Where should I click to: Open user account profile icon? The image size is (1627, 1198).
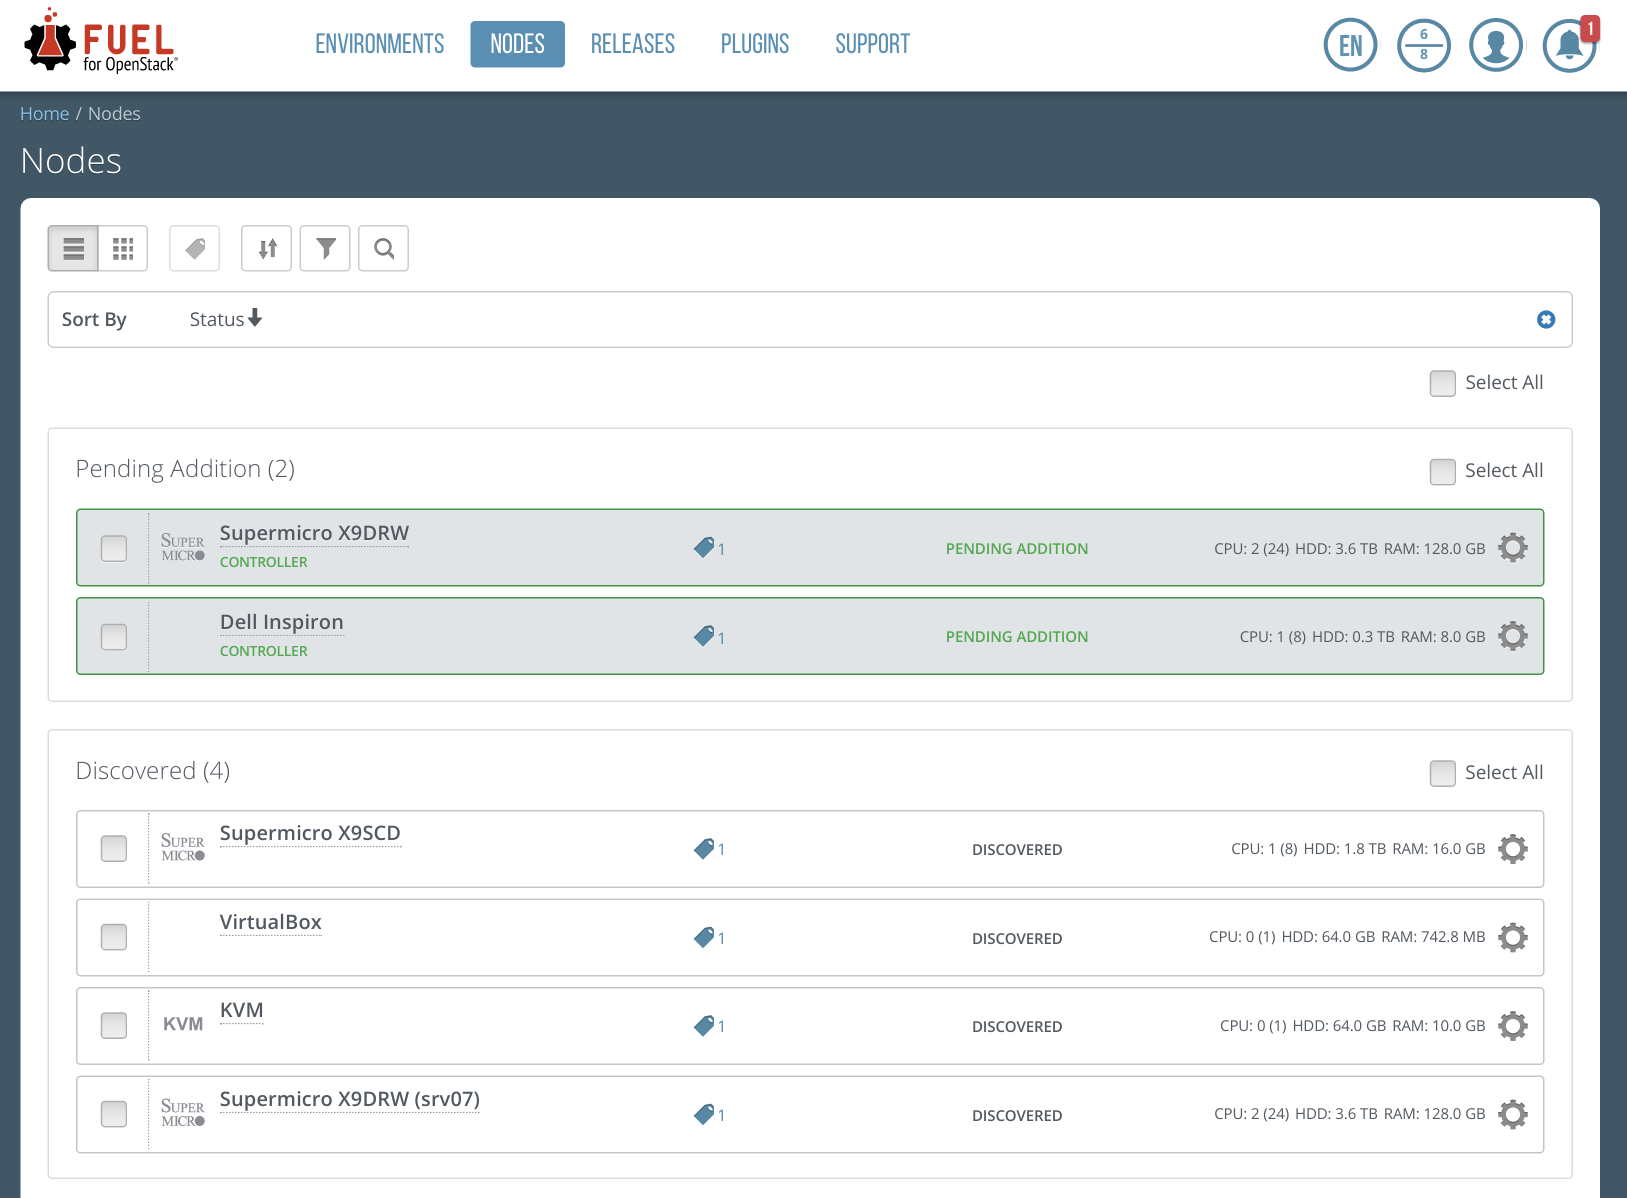(1495, 46)
